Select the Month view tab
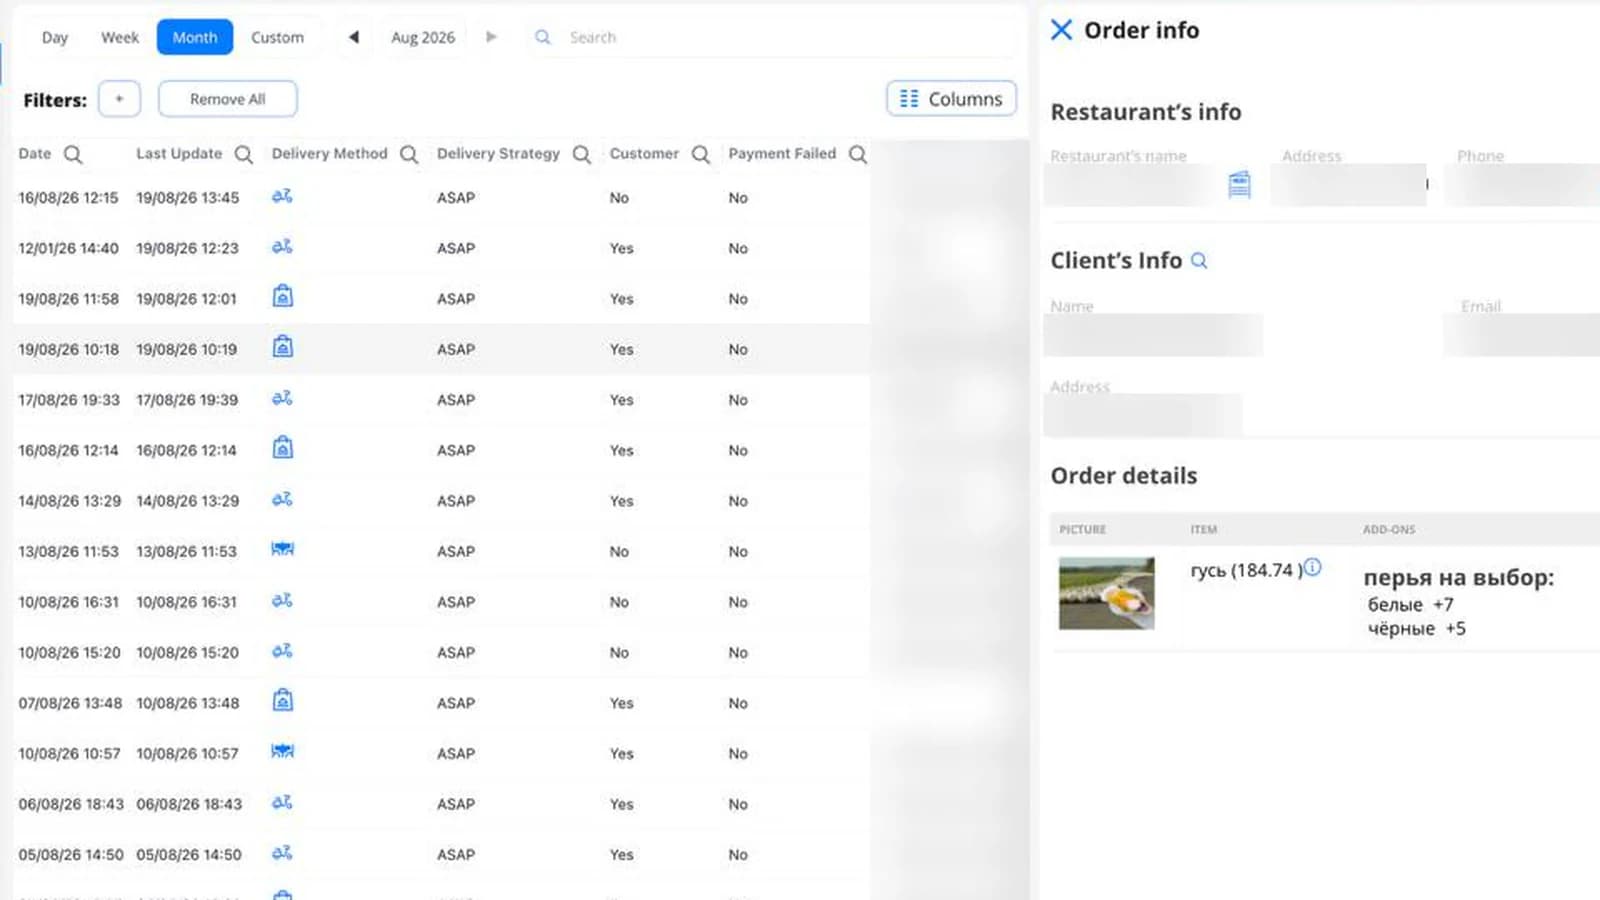The height and width of the screenshot is (900, 1600). coord(195,37)
